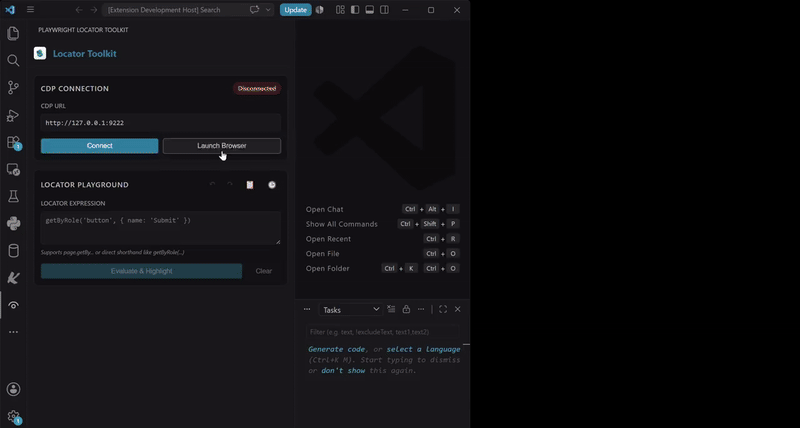Open the clipboard icon in Locator Playground
The image size is (800, 428).
250,185
